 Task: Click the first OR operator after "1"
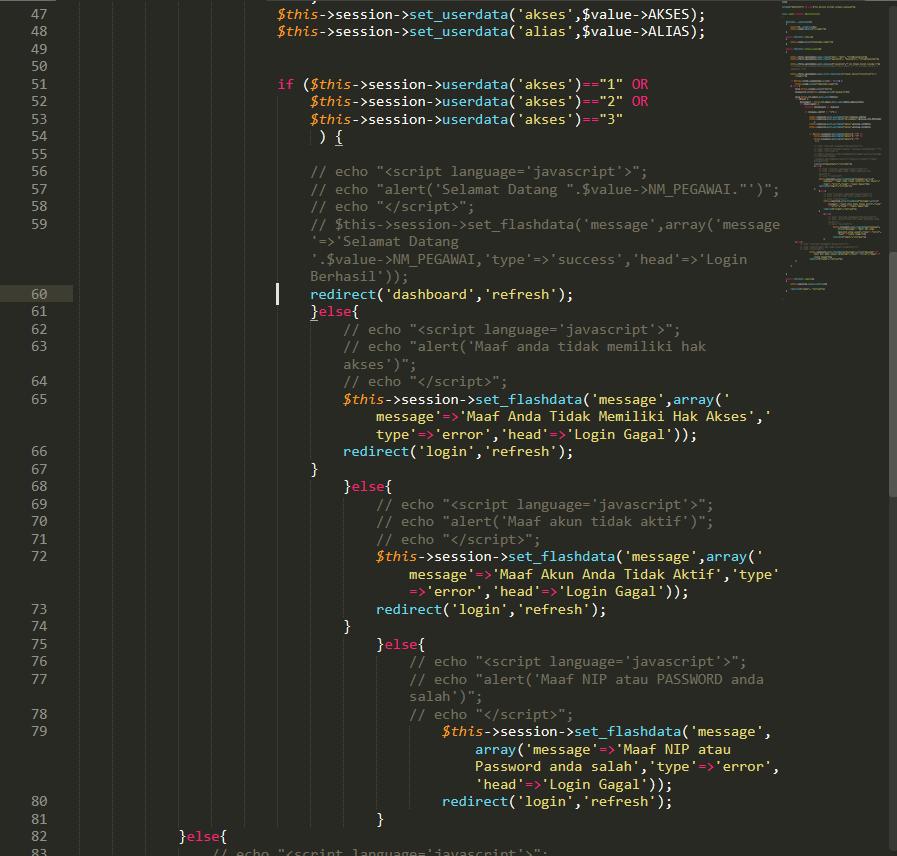640,84
